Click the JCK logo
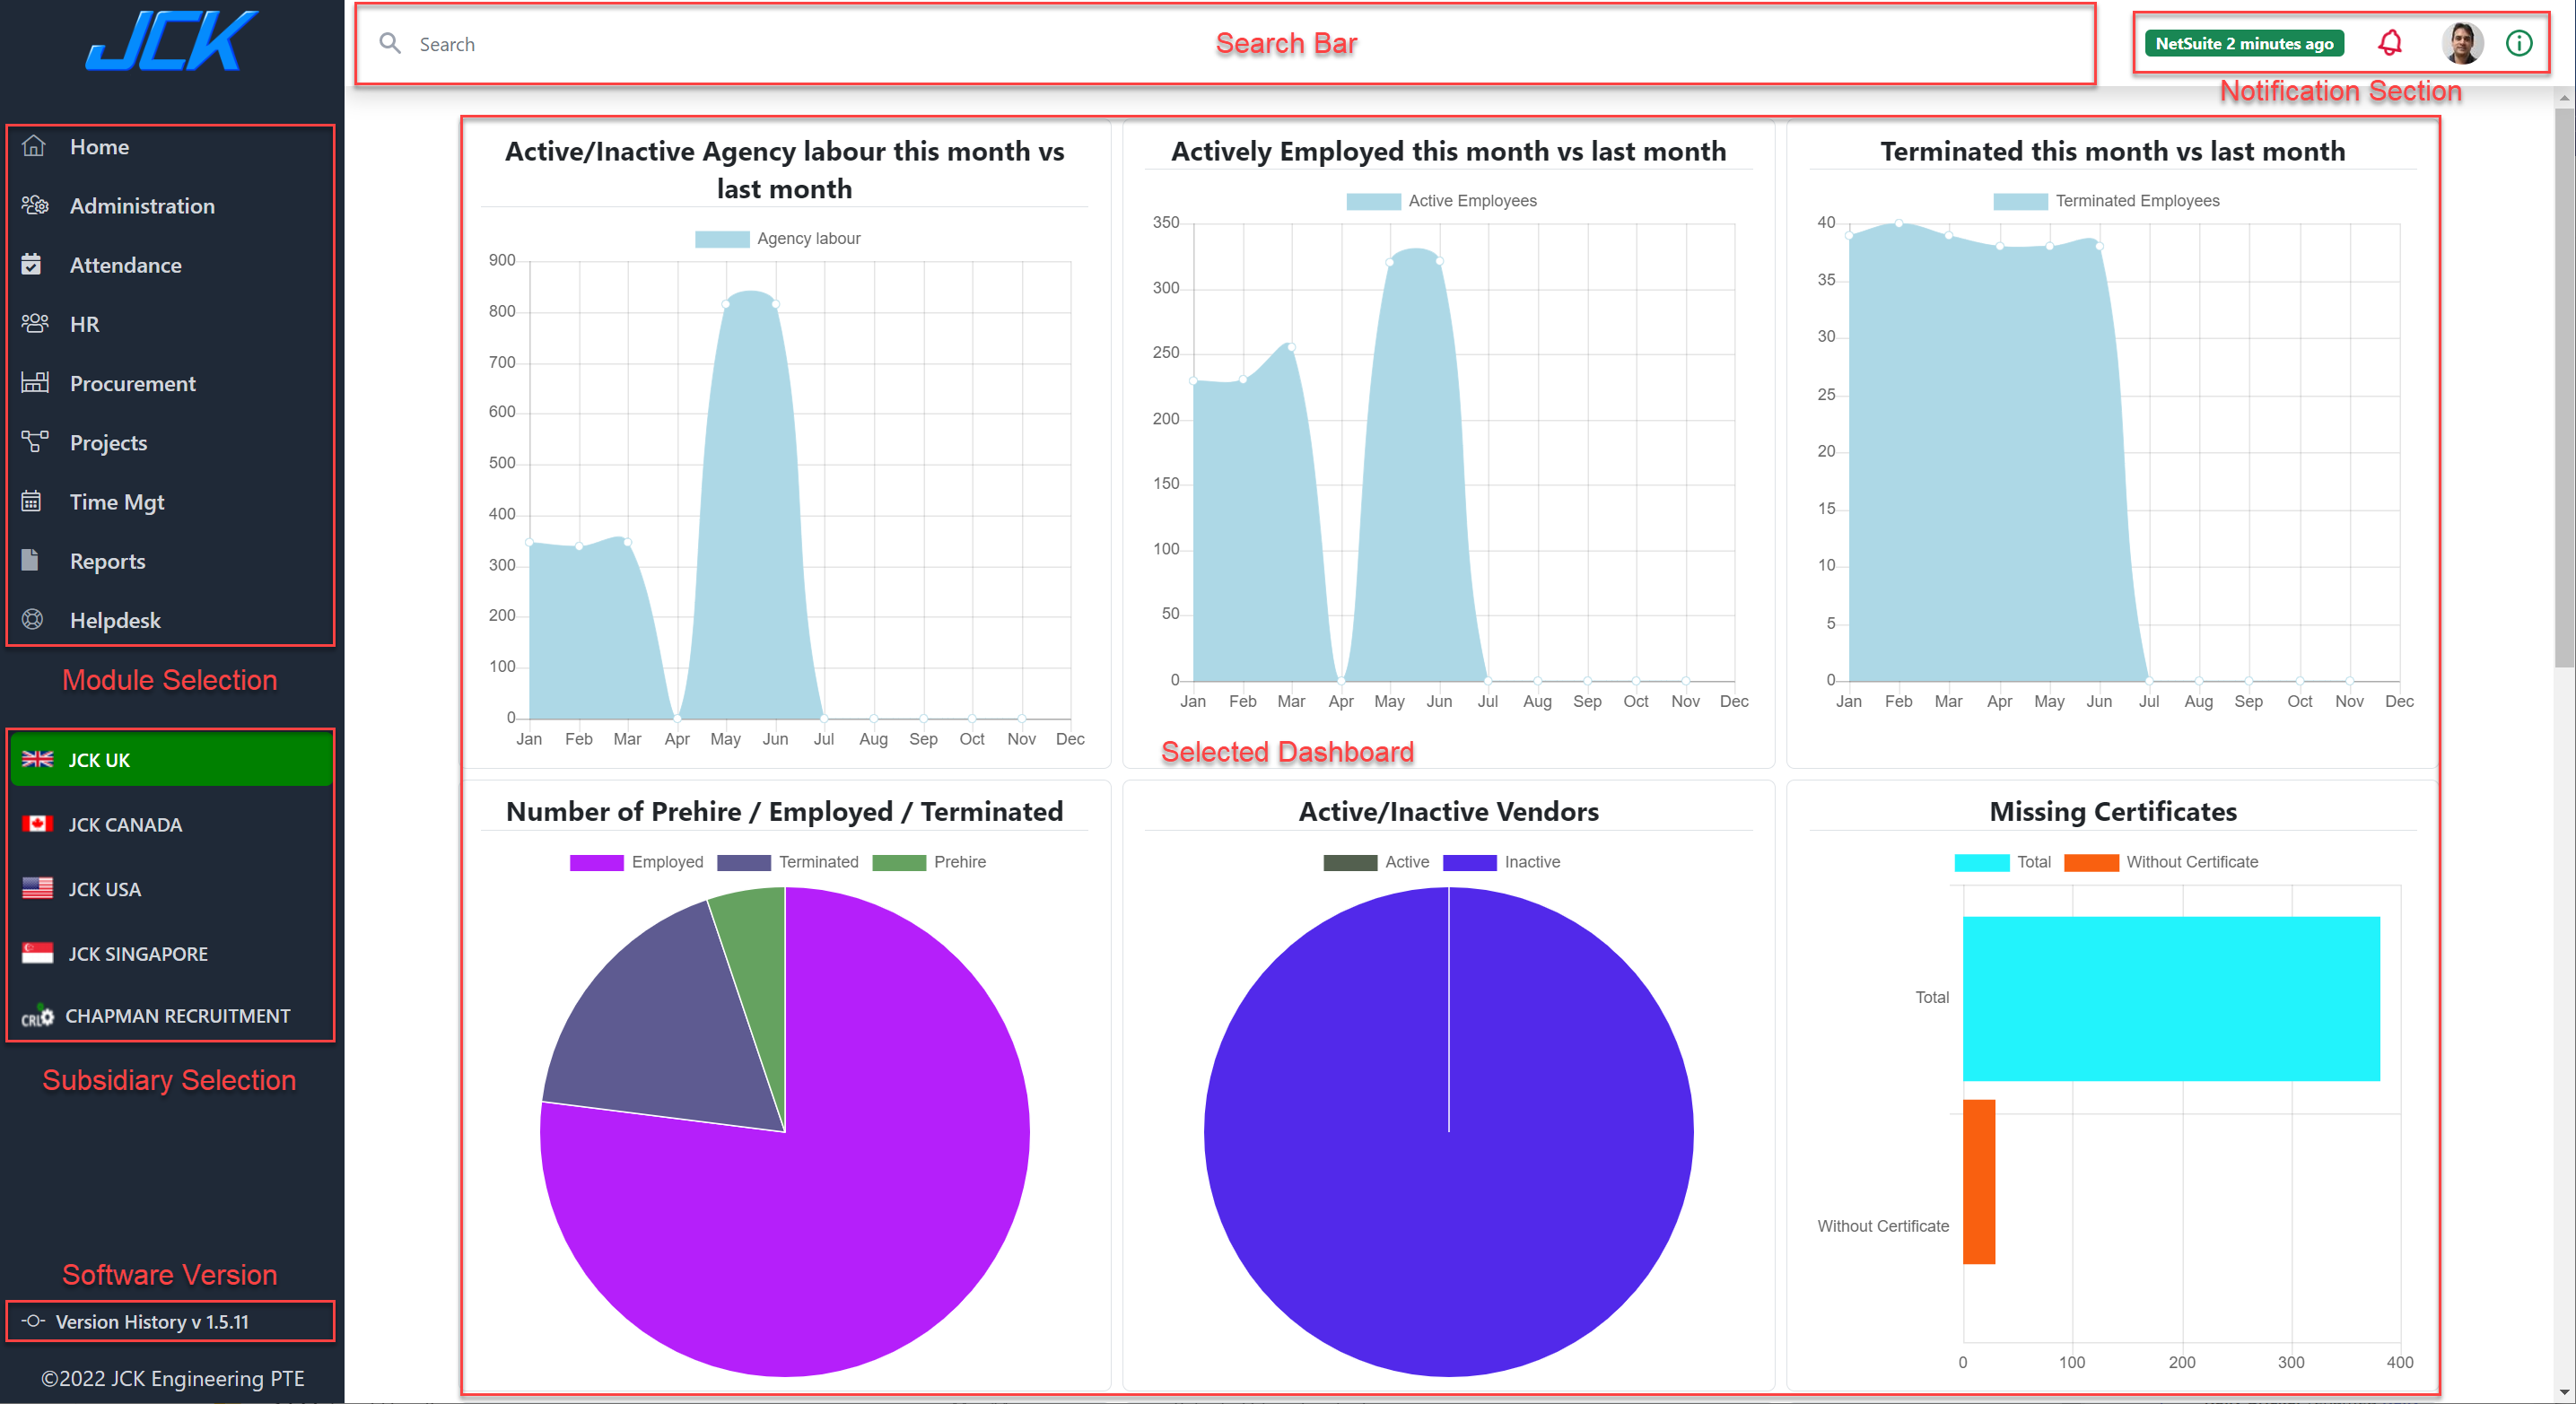The image size is (2576, 1404). (171, 41)
